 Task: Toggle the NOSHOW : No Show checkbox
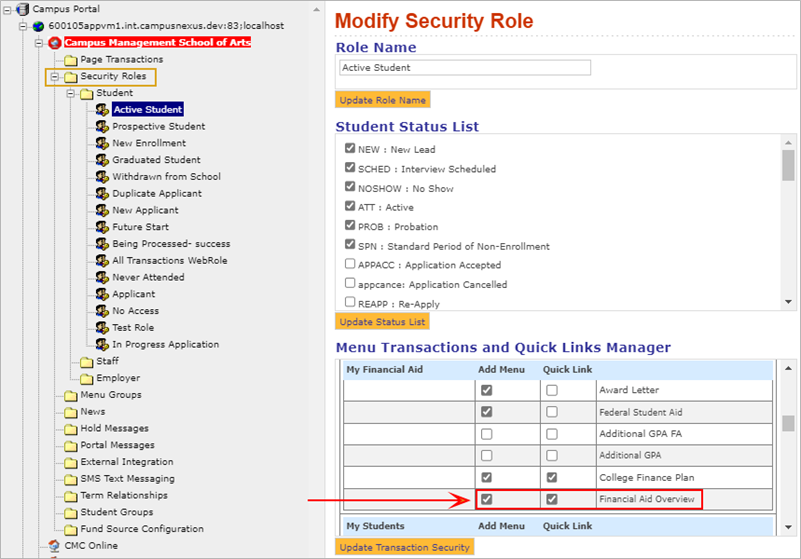(350, 187)
